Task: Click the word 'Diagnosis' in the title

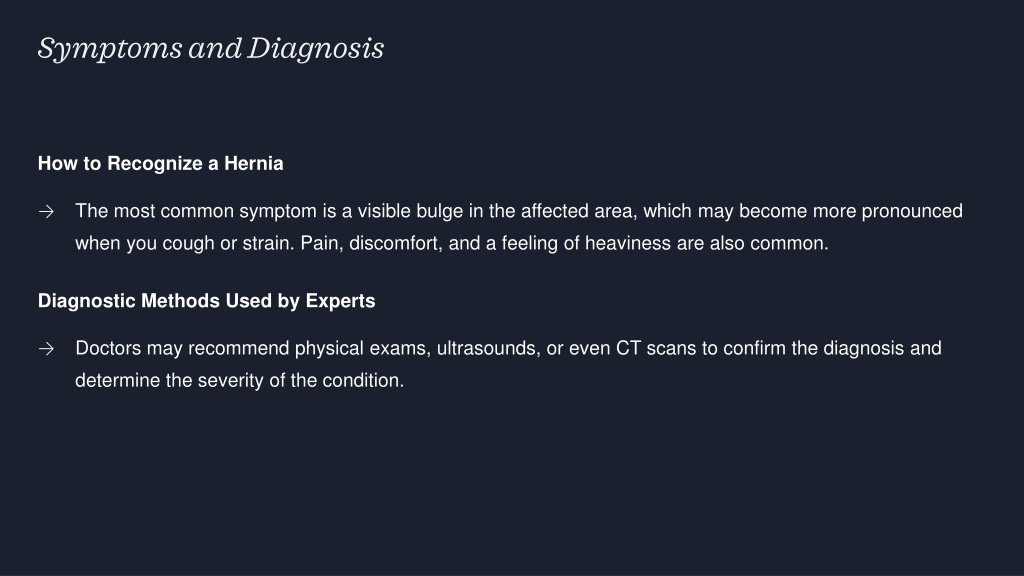Action: 315,50
